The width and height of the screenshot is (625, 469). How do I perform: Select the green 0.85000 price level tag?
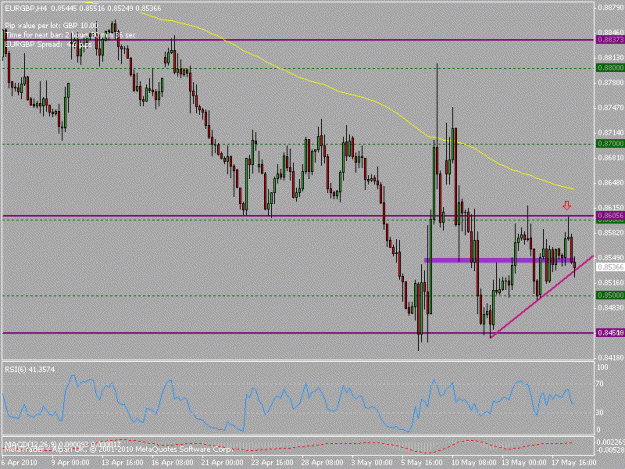(610, 295)
